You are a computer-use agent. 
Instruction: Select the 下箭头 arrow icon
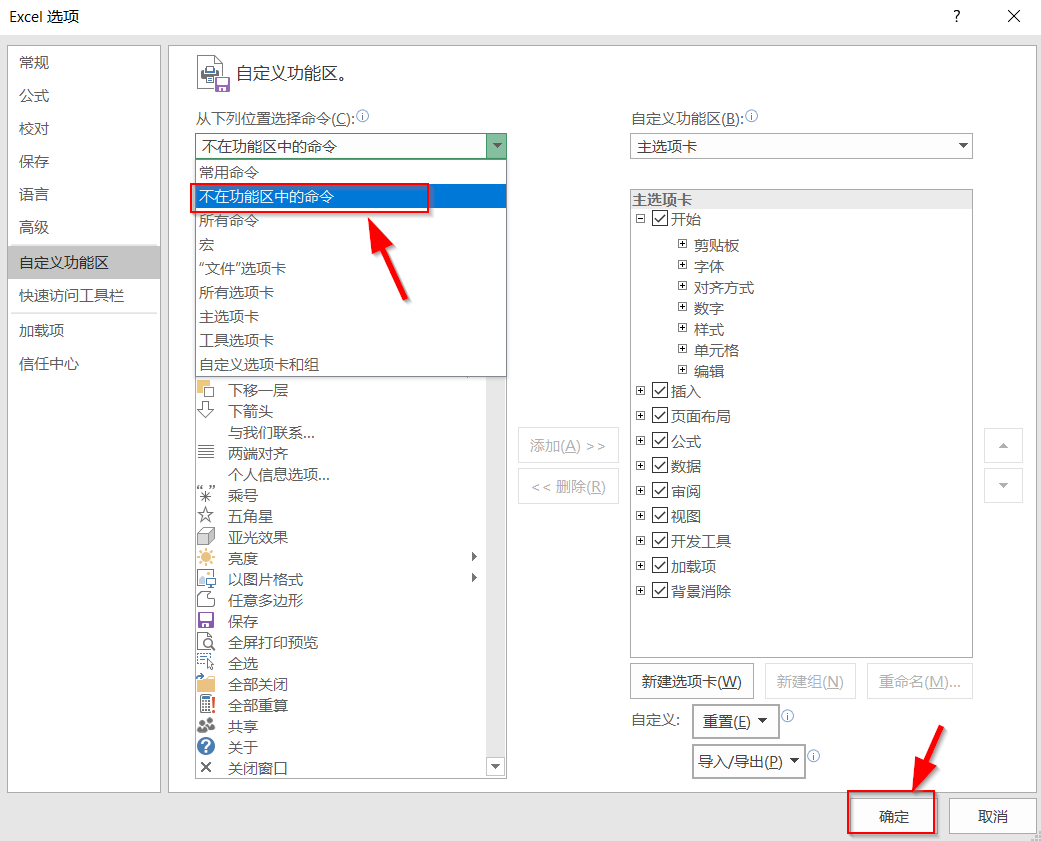(x=206, y=410)
